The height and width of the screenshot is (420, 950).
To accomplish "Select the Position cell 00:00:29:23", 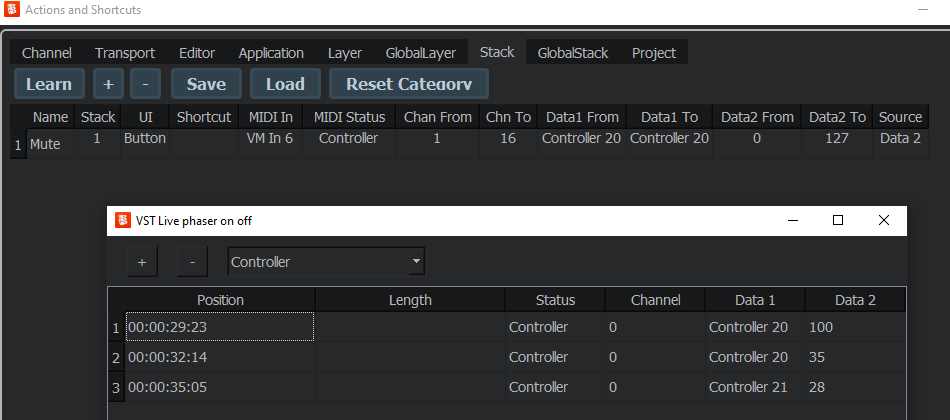I will point(218,327).
